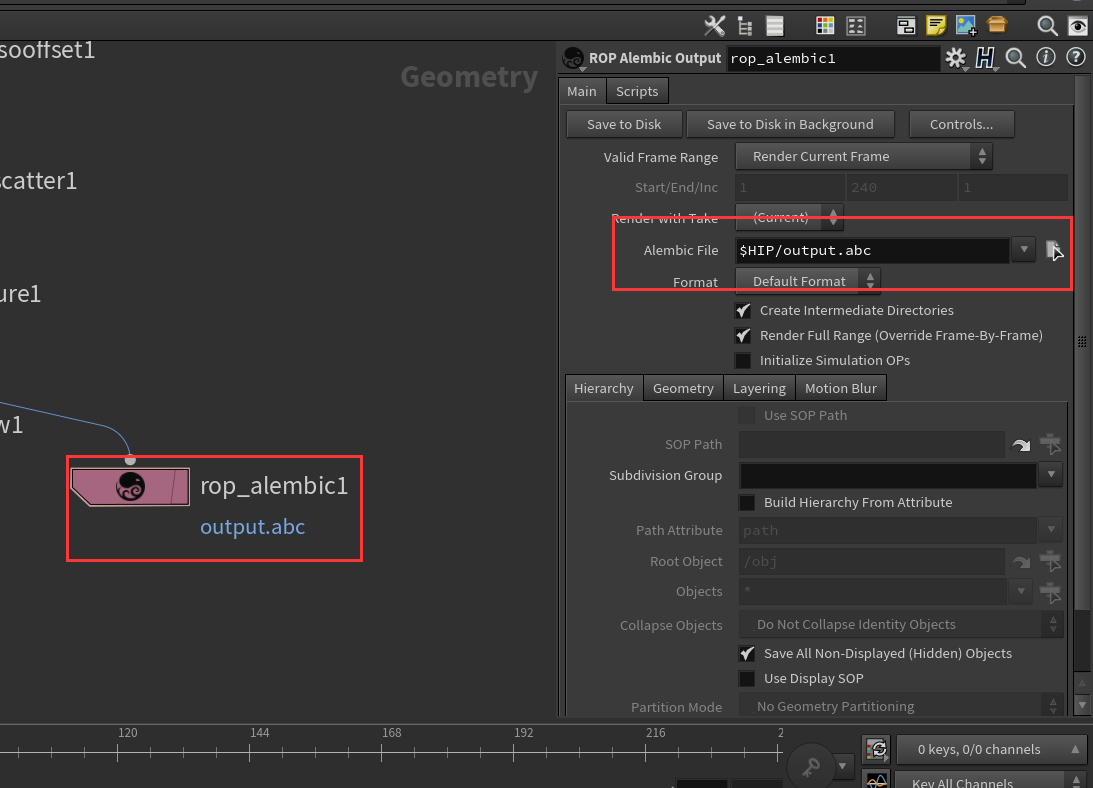
Task: Expand the Alembic File dropdown arrow
Action: (1021, 250)
